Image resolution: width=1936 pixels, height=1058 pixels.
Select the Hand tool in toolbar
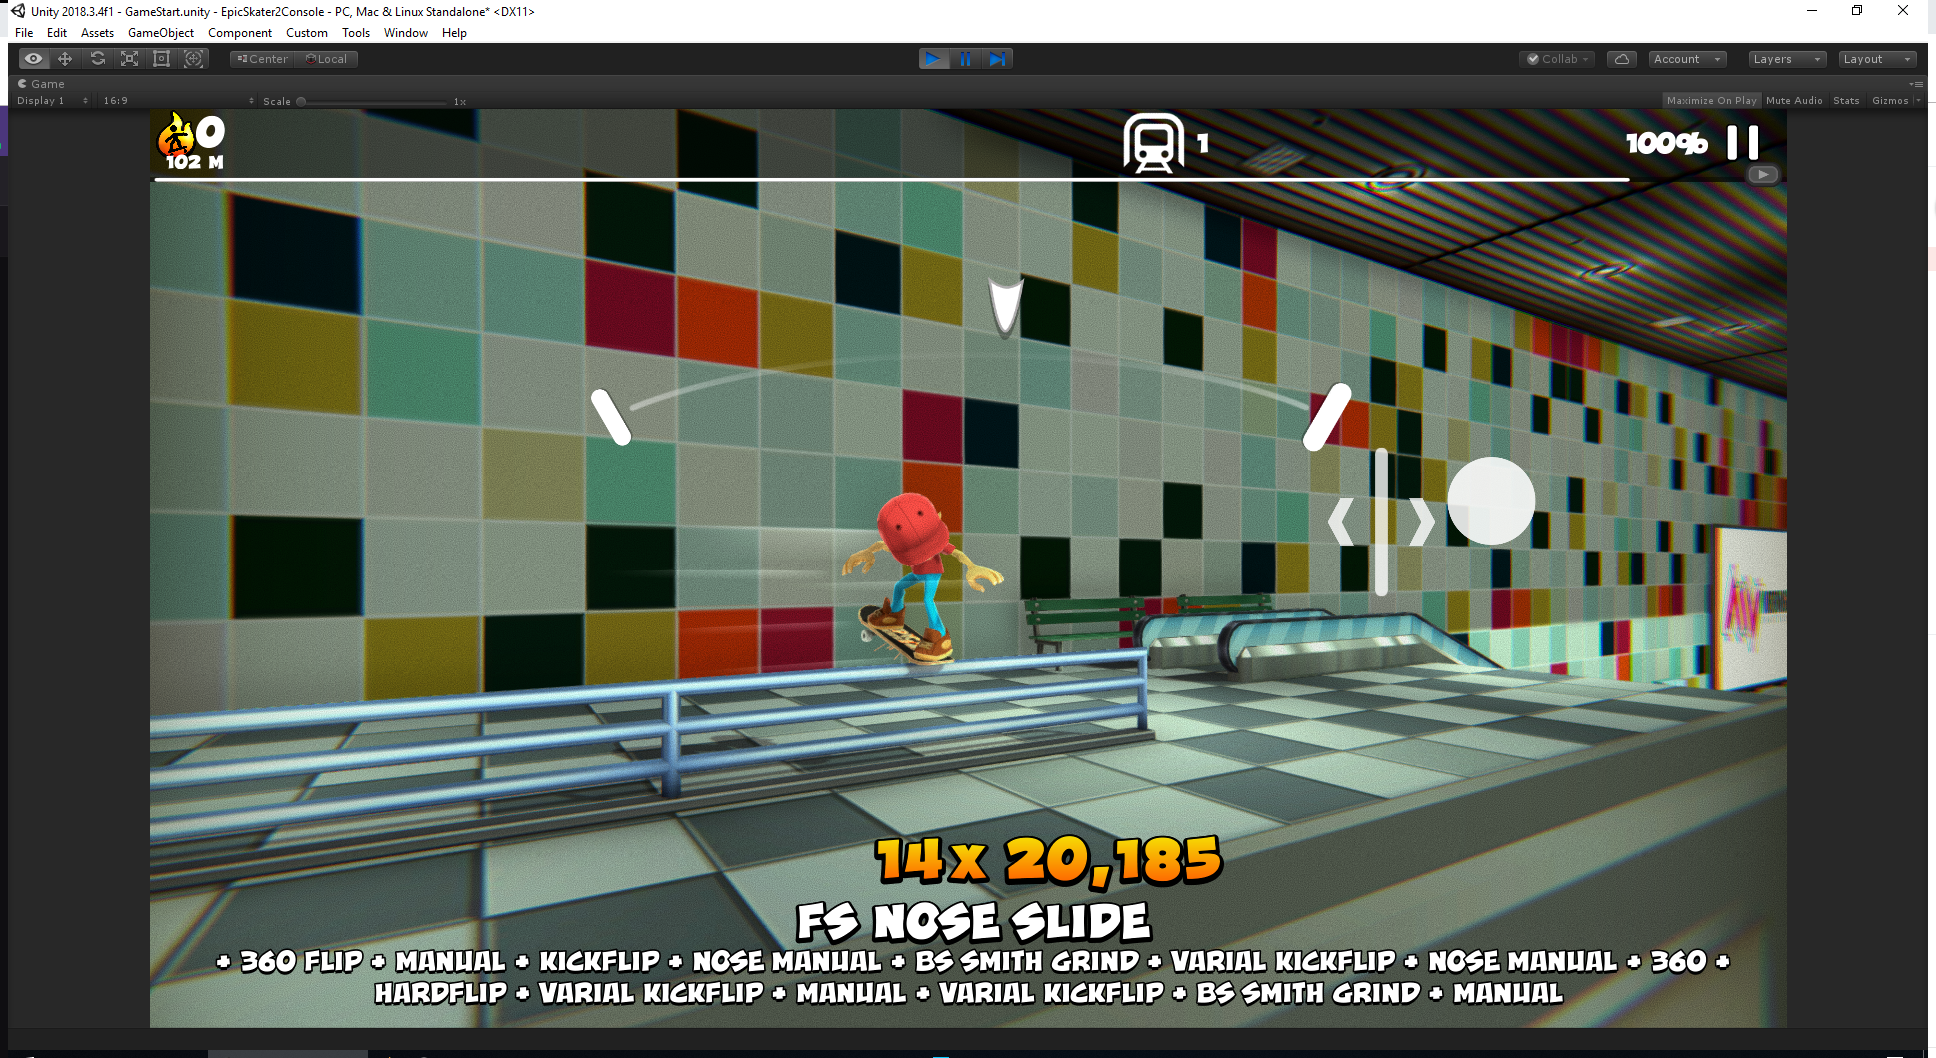click(33, 59)
